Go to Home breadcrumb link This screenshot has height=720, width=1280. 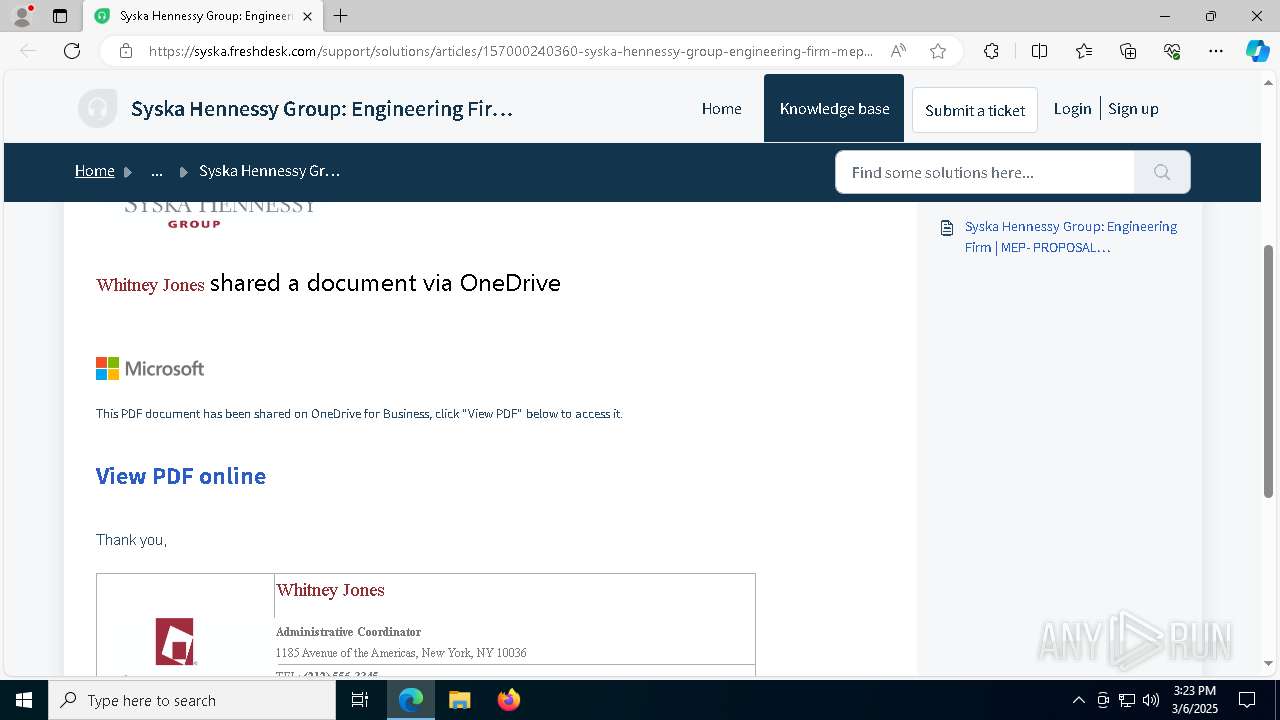[x=95, y=171]
